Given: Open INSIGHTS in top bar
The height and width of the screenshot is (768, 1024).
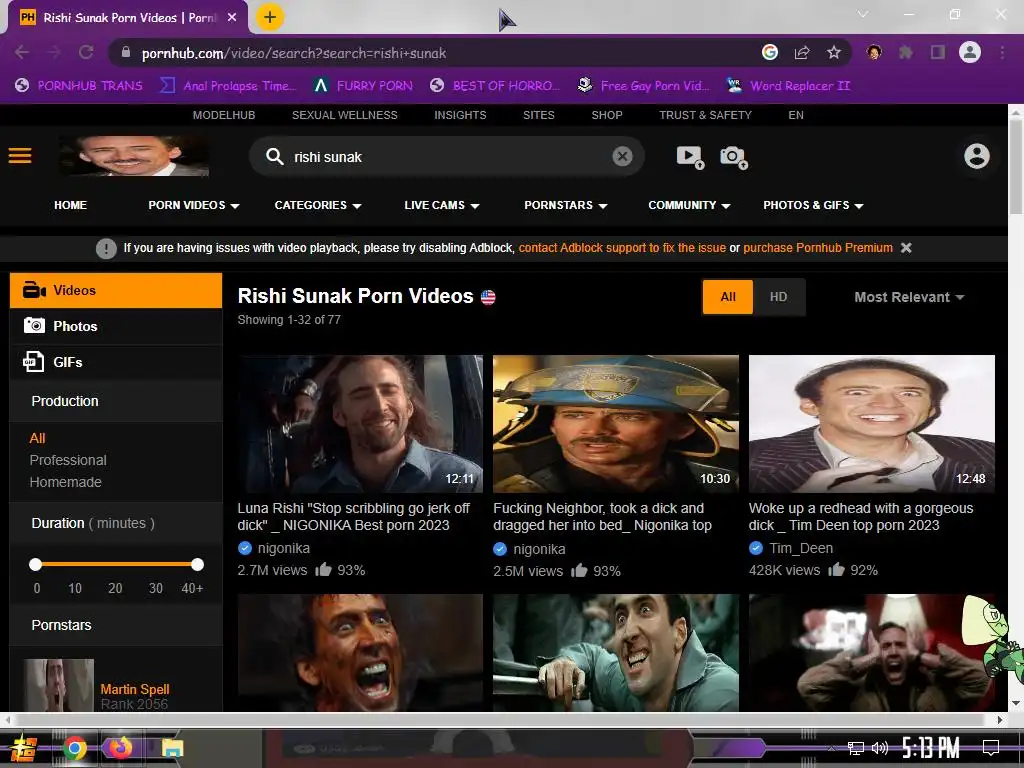Looking at the screenshot, I should (x=460, y=115).
